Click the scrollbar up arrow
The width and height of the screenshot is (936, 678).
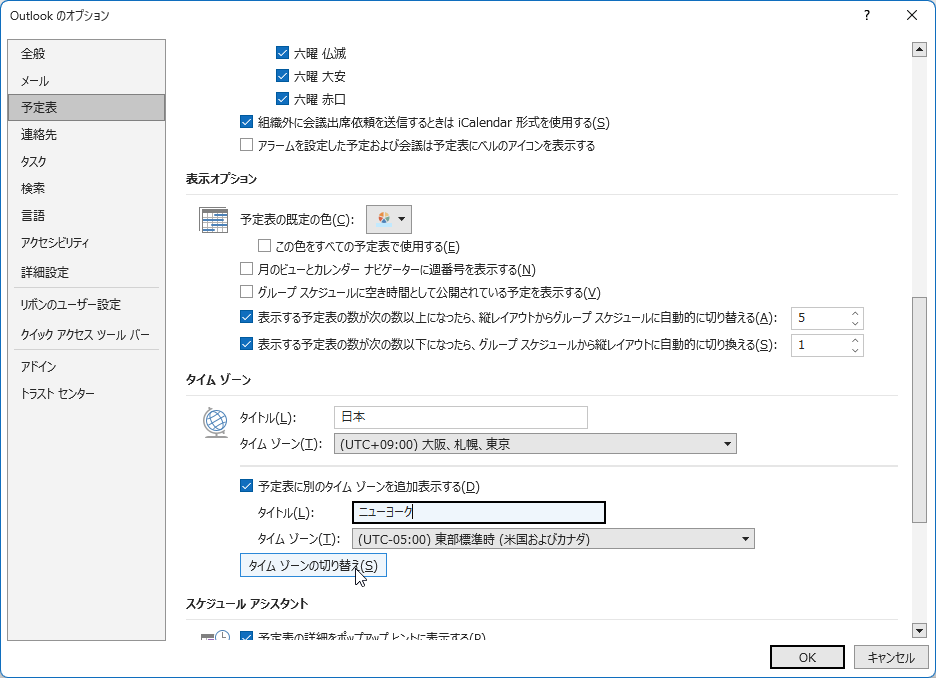click(919, 50)
